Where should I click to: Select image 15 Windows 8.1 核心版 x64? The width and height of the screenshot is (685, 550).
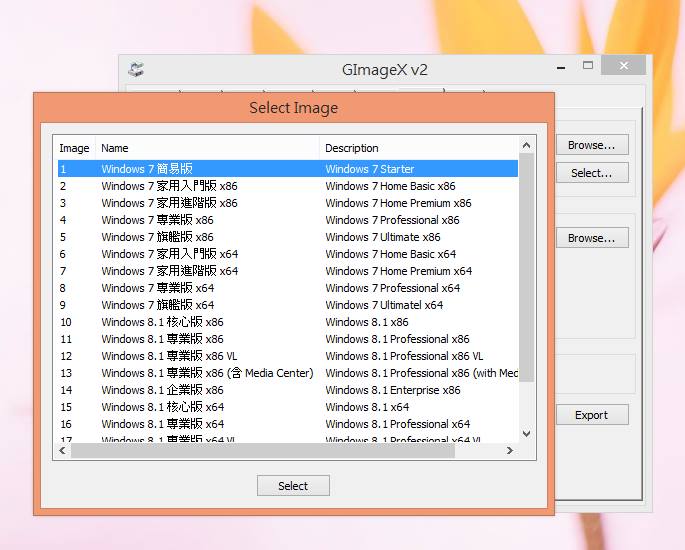pyautogui.click(x=288, y=408)
